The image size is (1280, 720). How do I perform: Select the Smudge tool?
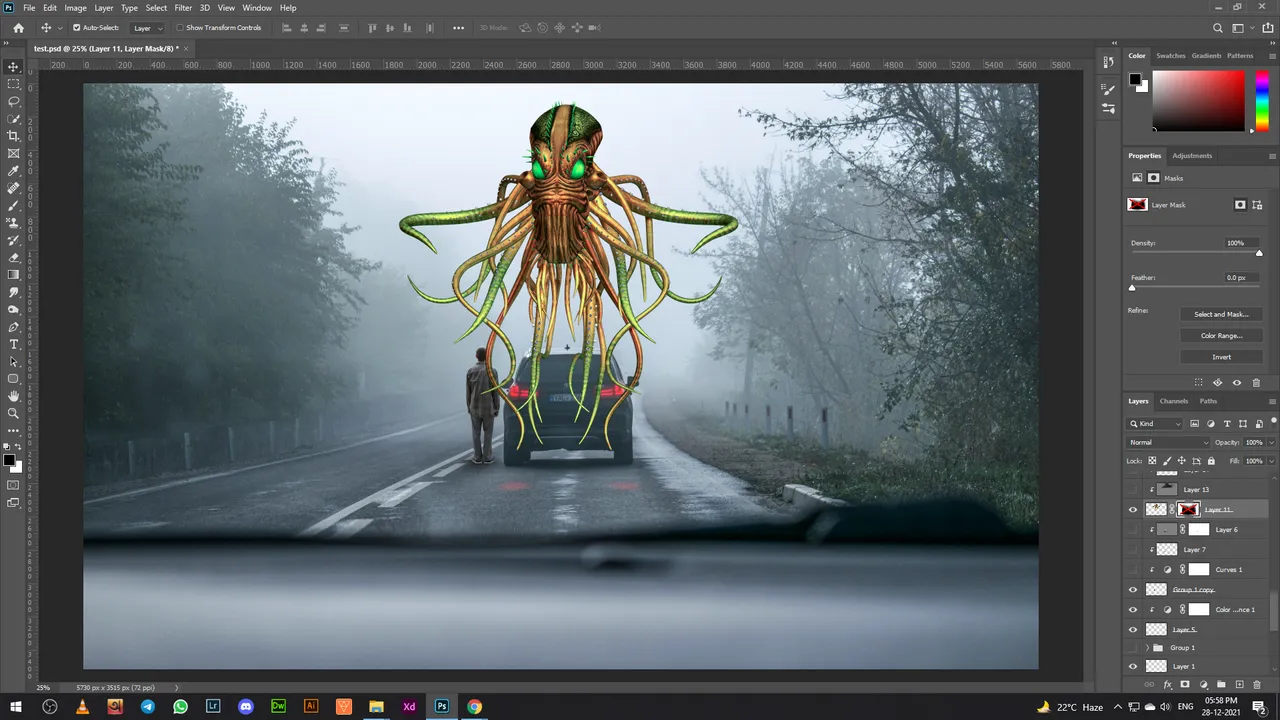pyautogui.click(x=13, y=292)
